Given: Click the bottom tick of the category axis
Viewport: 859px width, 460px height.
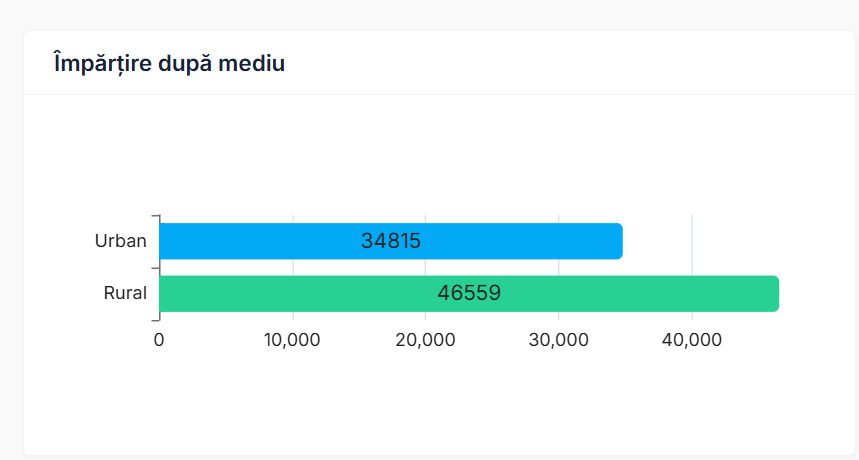Looking at the screenshot, I should coord(155,320).
